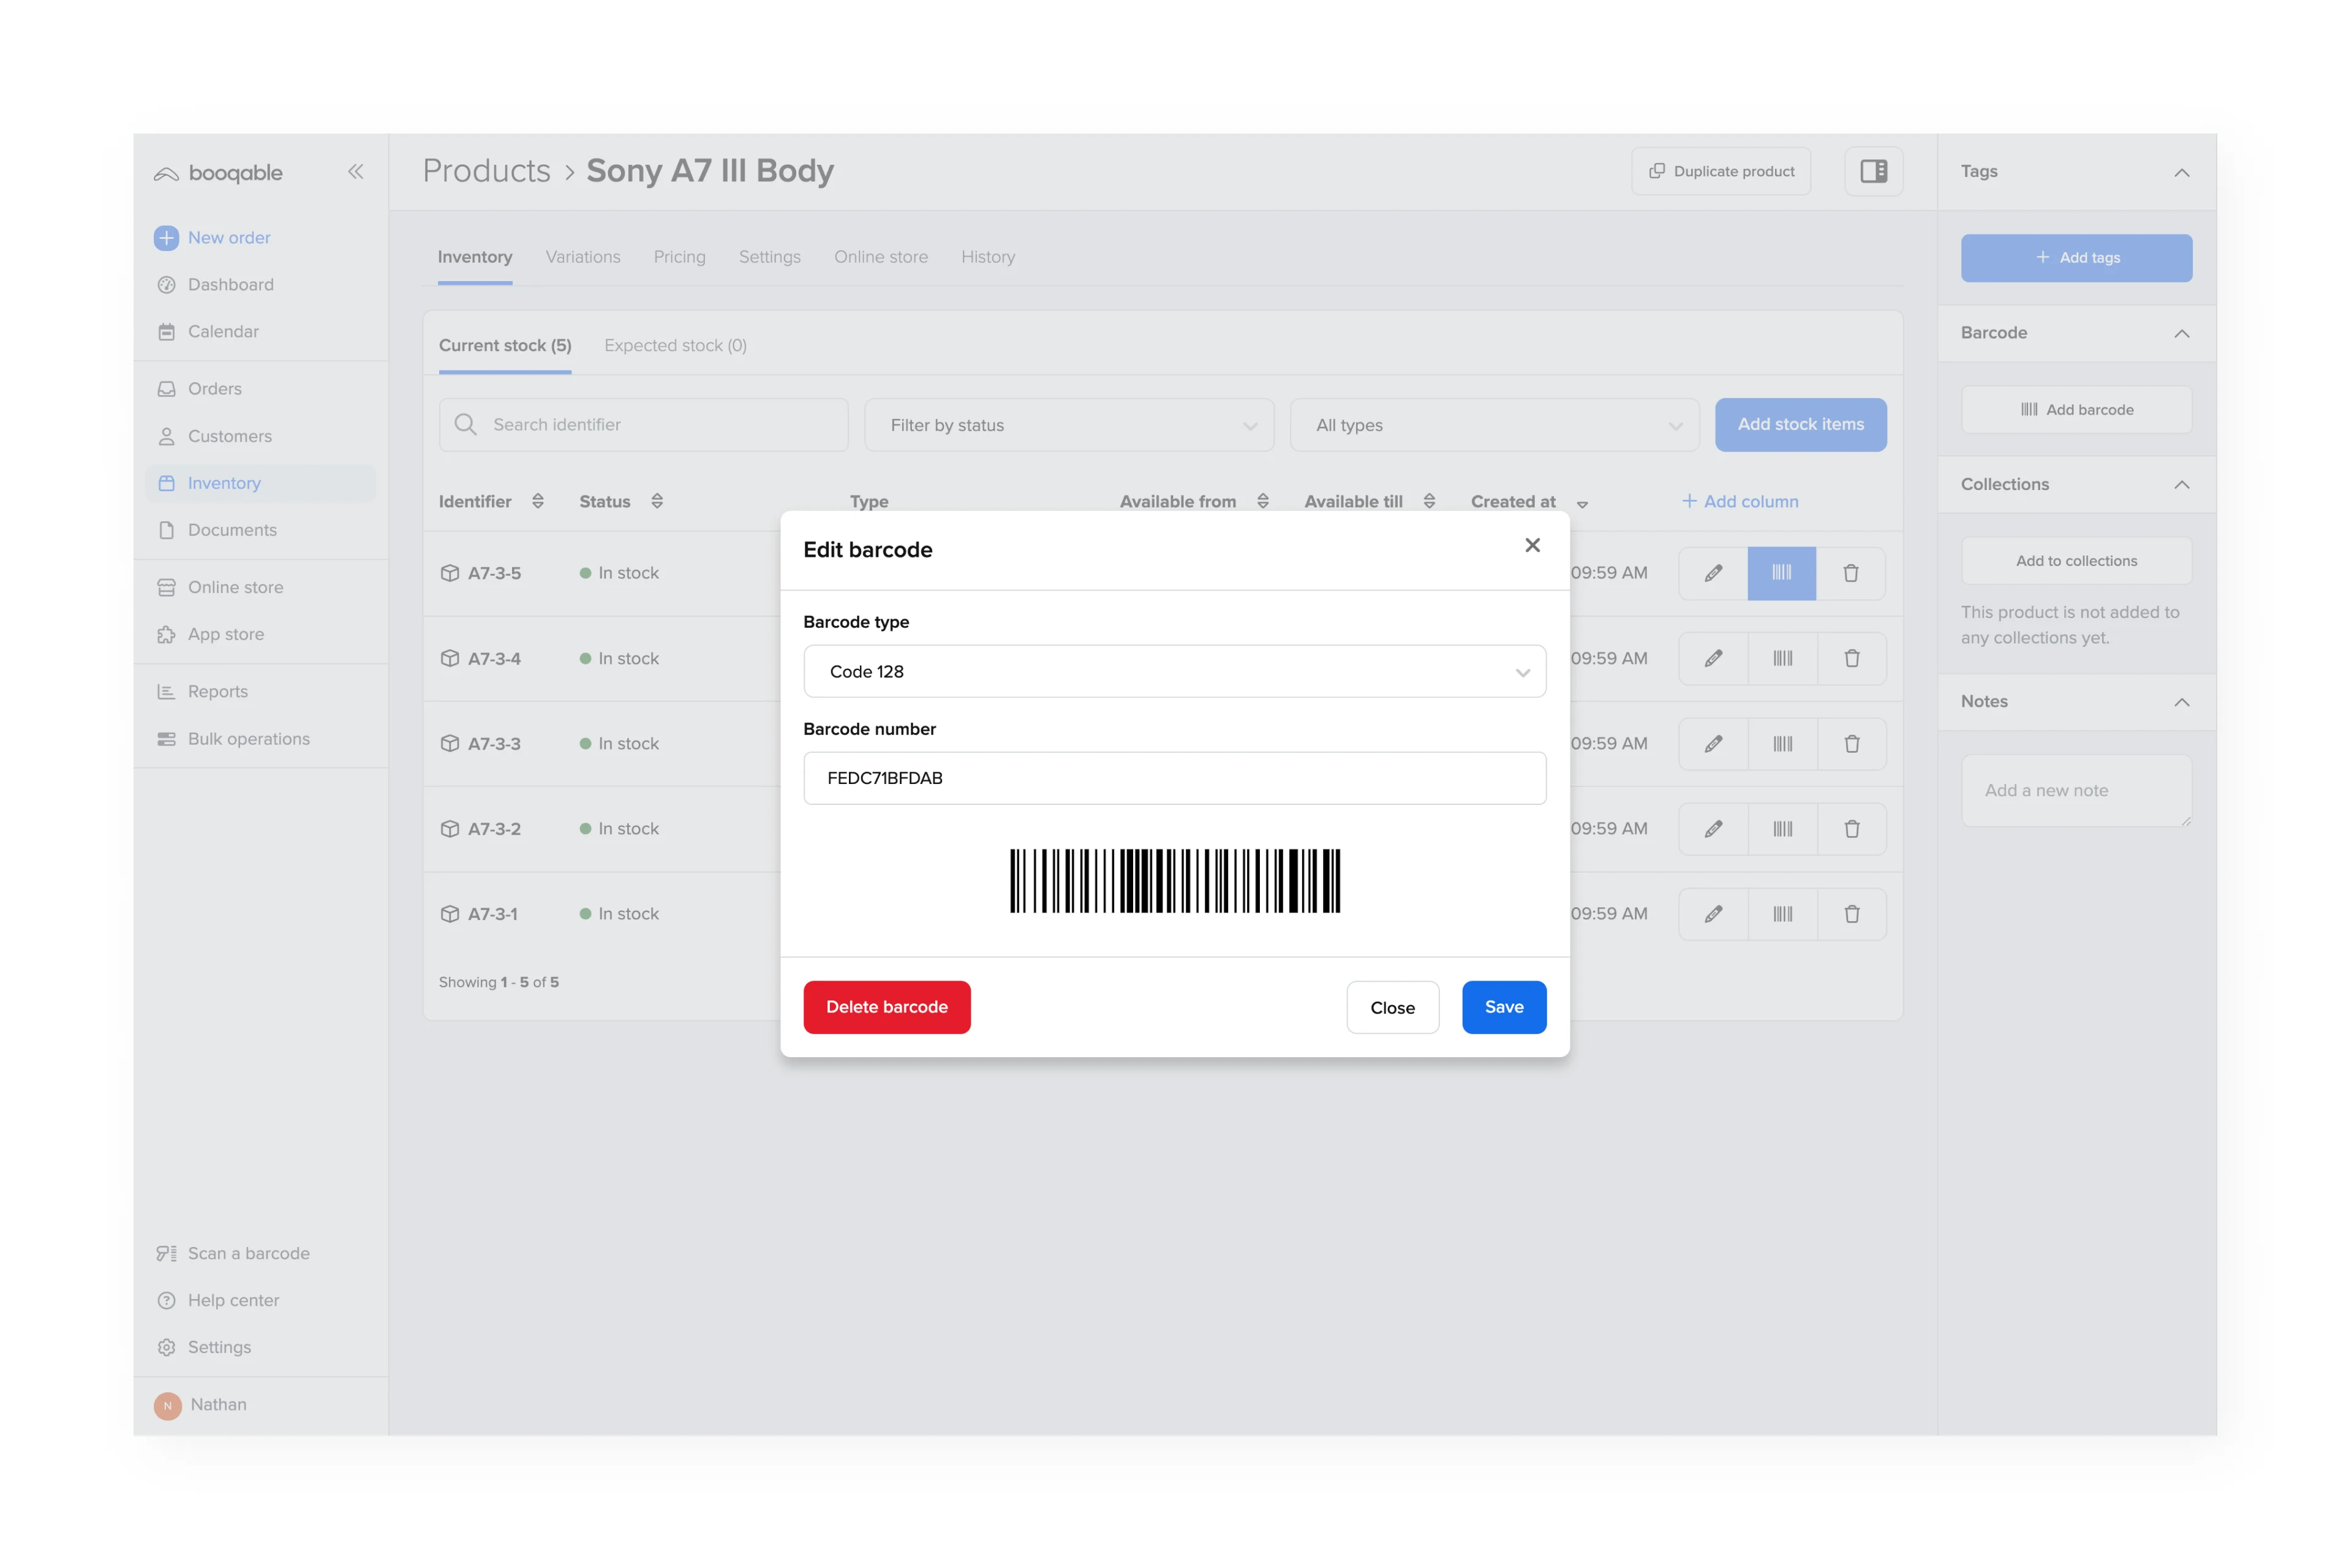Click the Nathan user avatar
The height and width of the screenshot is (1568, 2352).
pos(167,1405)
